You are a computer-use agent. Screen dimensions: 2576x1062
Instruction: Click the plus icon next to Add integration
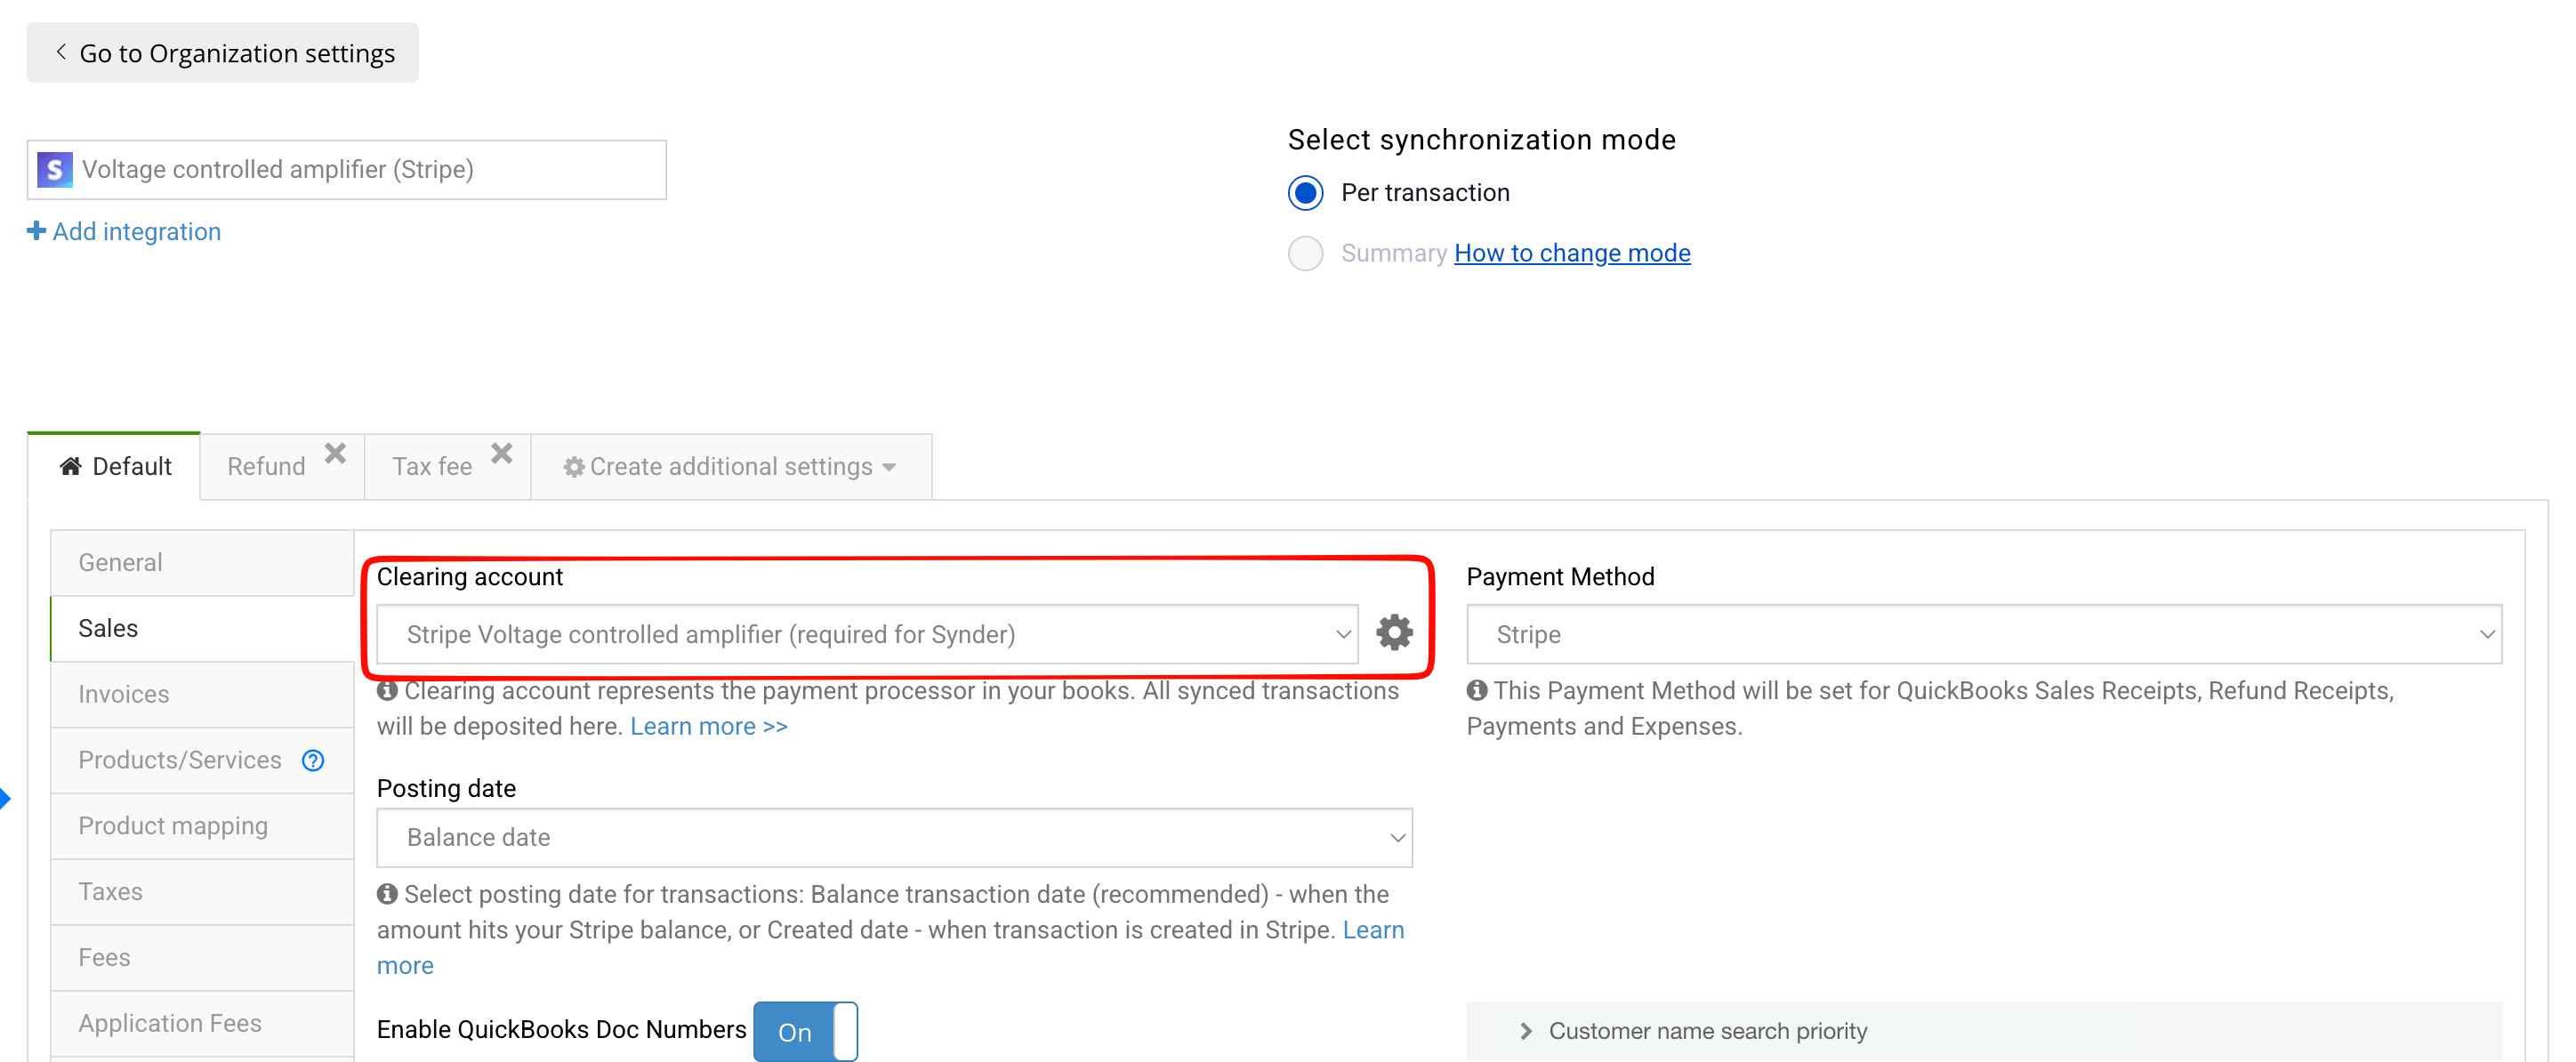(x=37, y=231)
